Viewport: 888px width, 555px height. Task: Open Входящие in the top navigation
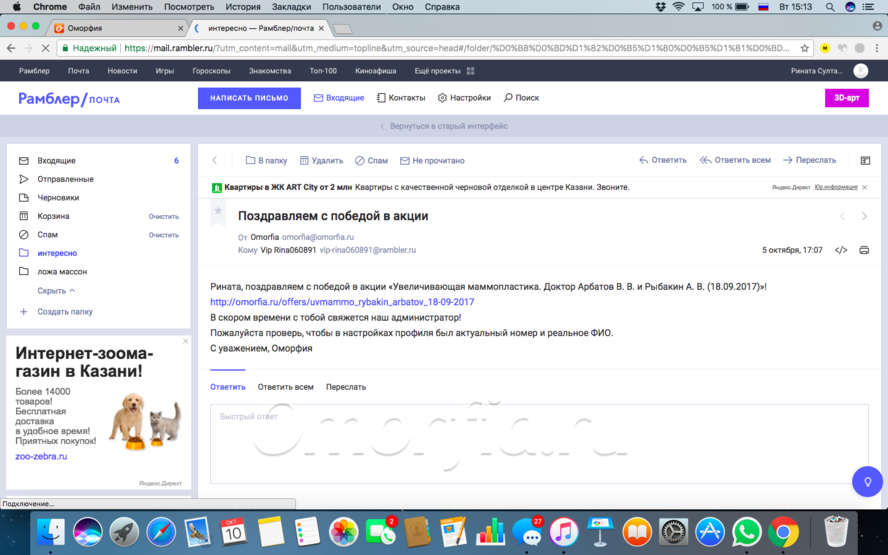[x=339, y=98]
